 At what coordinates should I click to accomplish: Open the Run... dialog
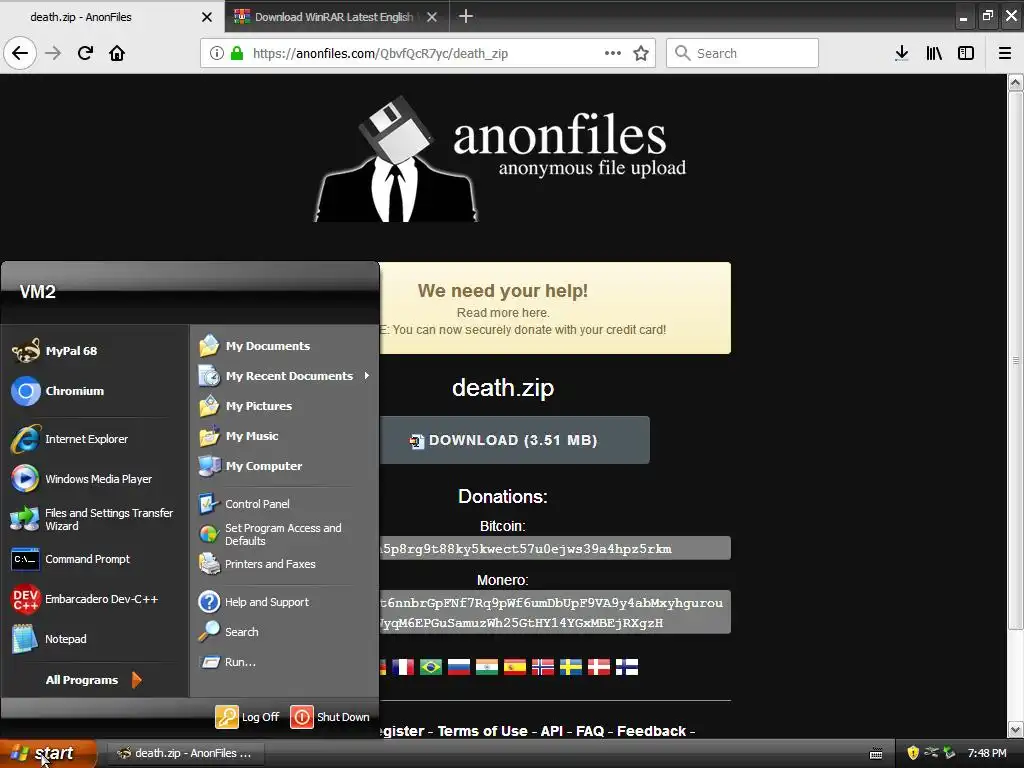(284, 662)
